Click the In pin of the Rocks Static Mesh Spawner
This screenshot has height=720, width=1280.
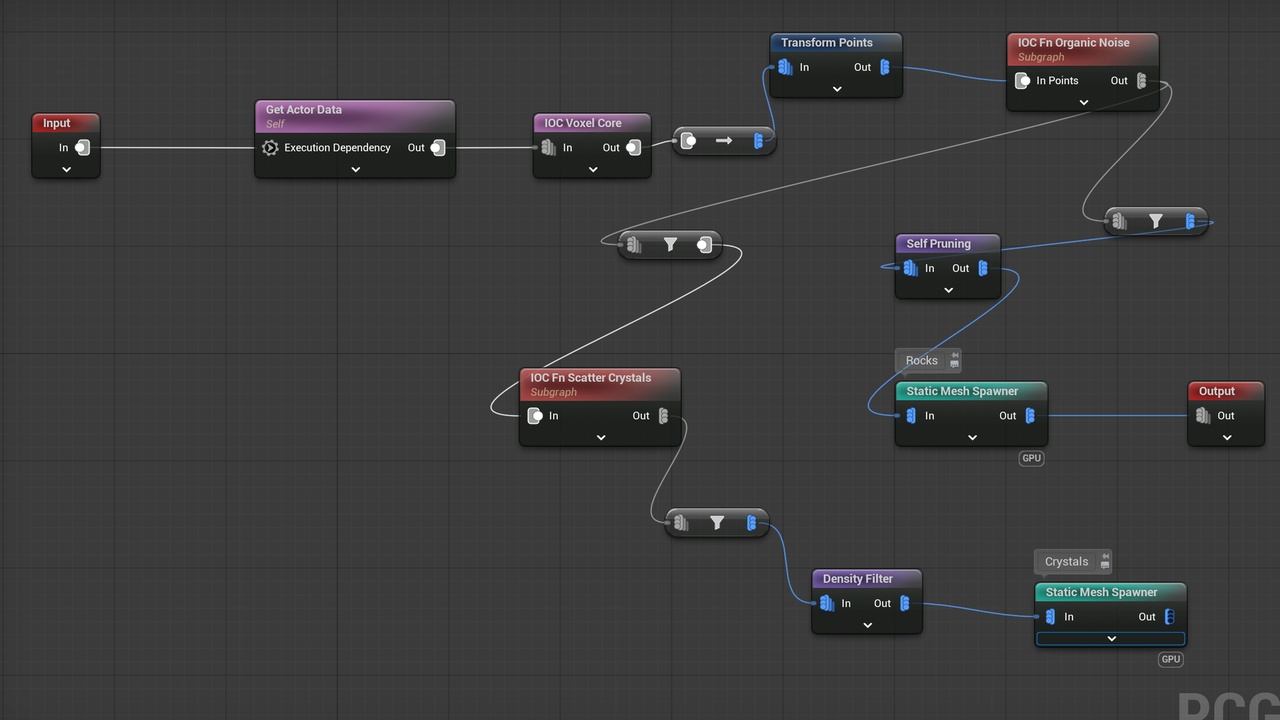click(x=911, y=416)
